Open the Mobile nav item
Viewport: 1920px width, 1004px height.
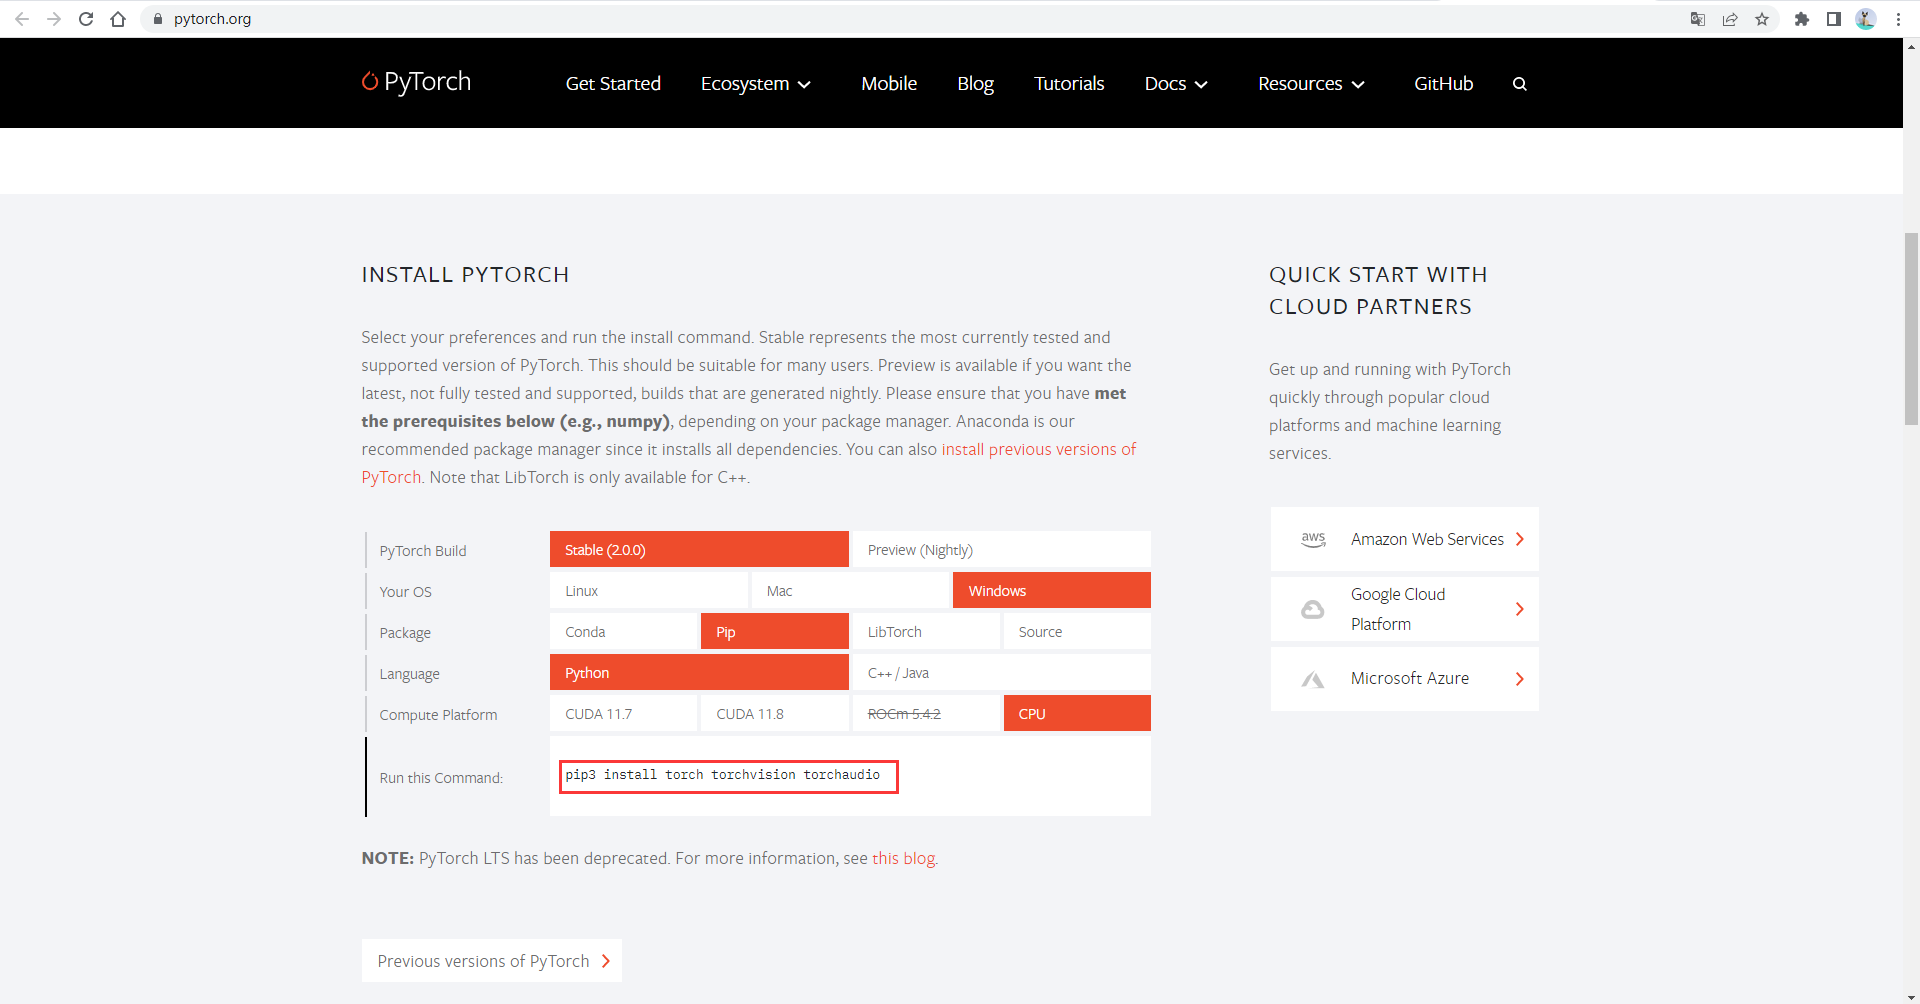coord(889,84)
